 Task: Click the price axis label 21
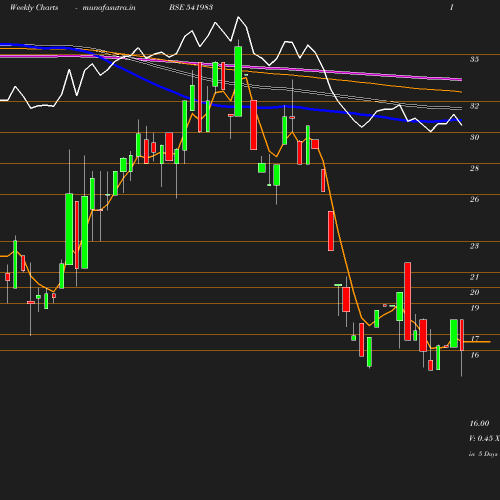pyautogui.click(x=474, y=277)
